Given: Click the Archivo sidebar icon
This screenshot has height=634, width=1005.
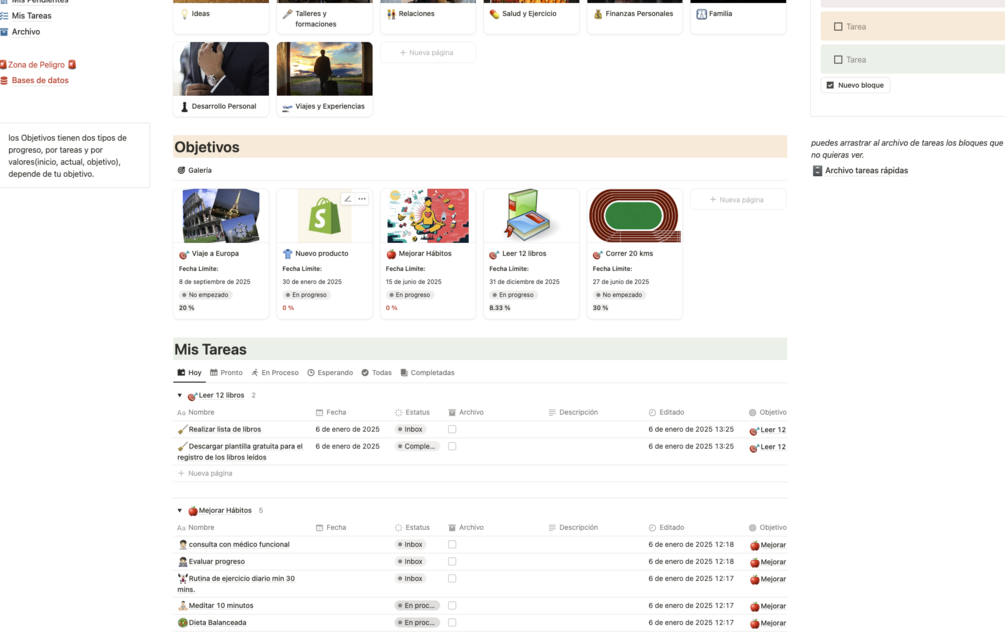Looking at the screenshot, I should tap(4, 32).
